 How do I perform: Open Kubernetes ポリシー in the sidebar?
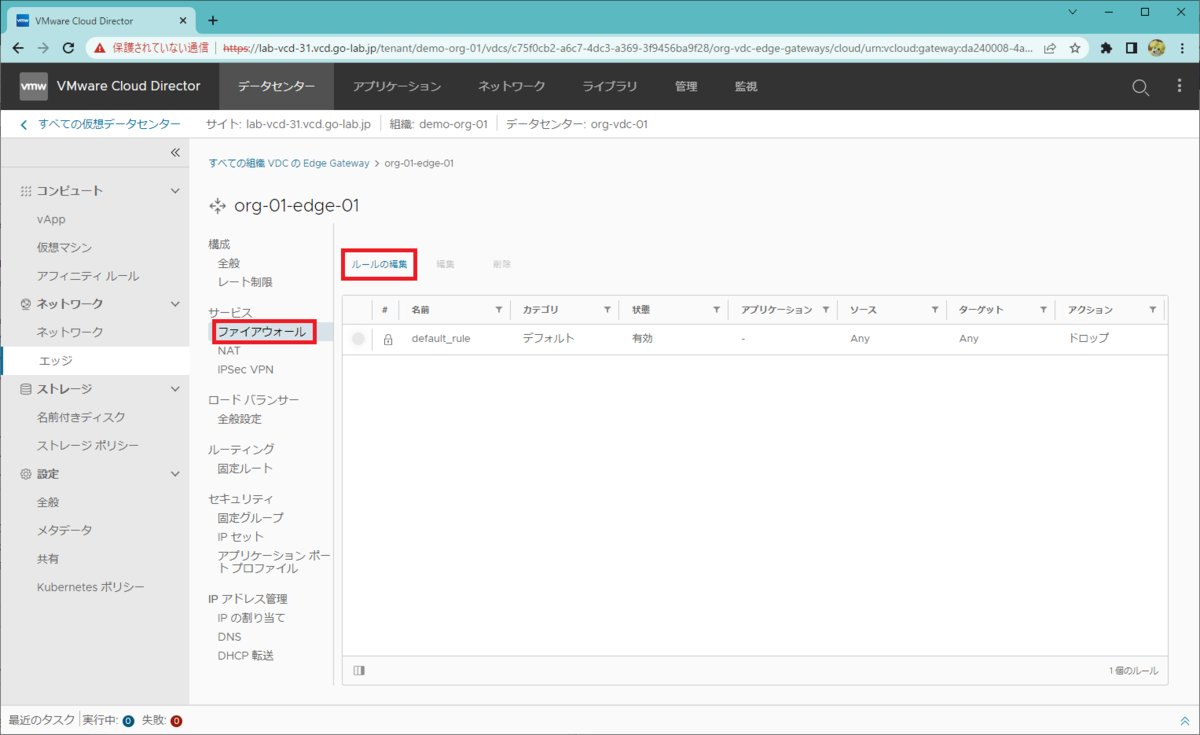point(91,587)
